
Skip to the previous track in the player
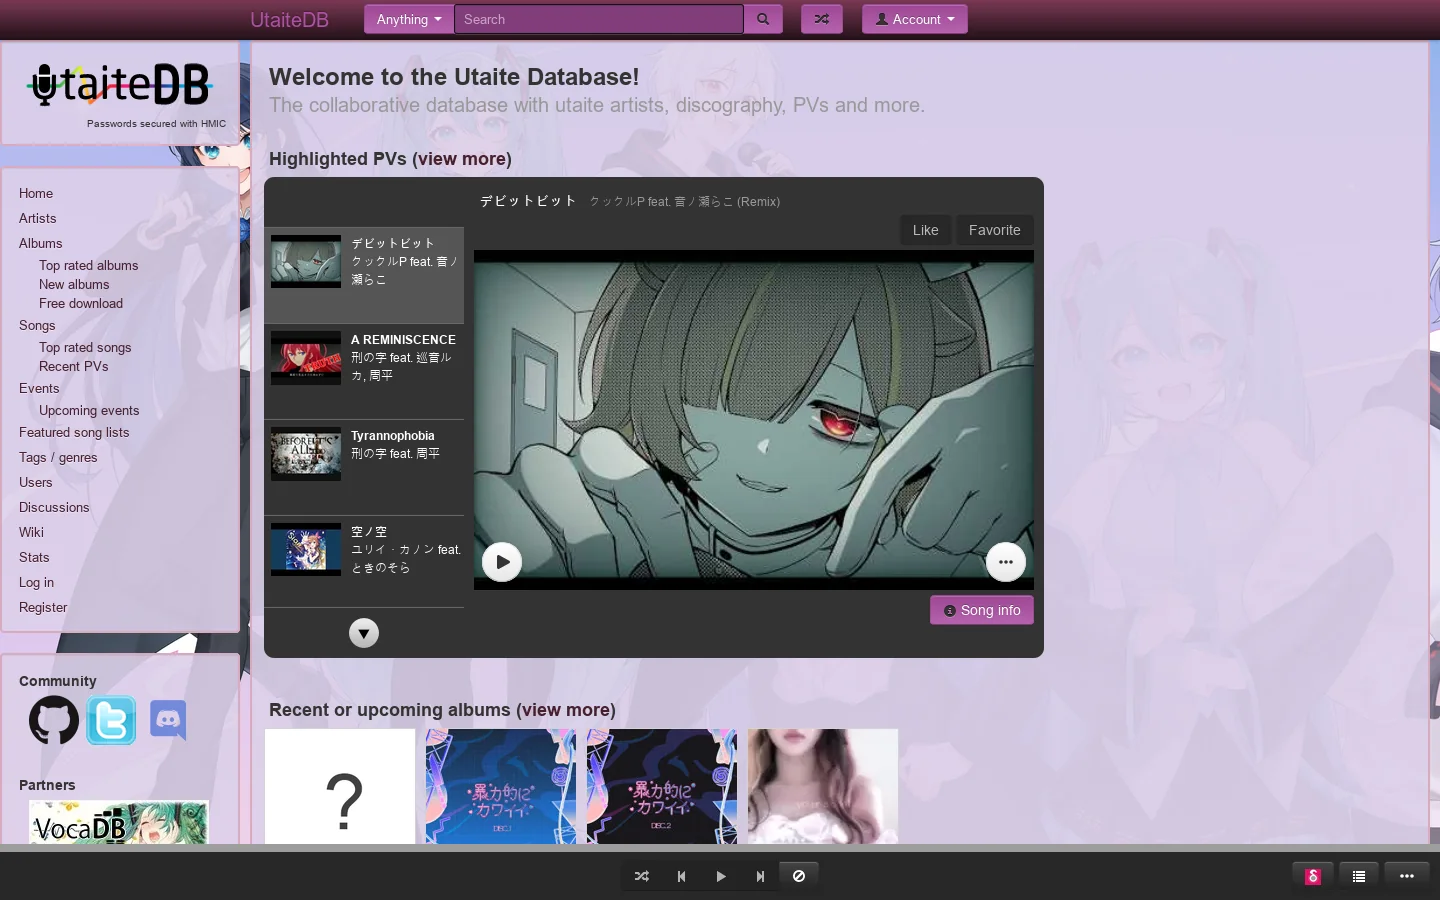681,876
